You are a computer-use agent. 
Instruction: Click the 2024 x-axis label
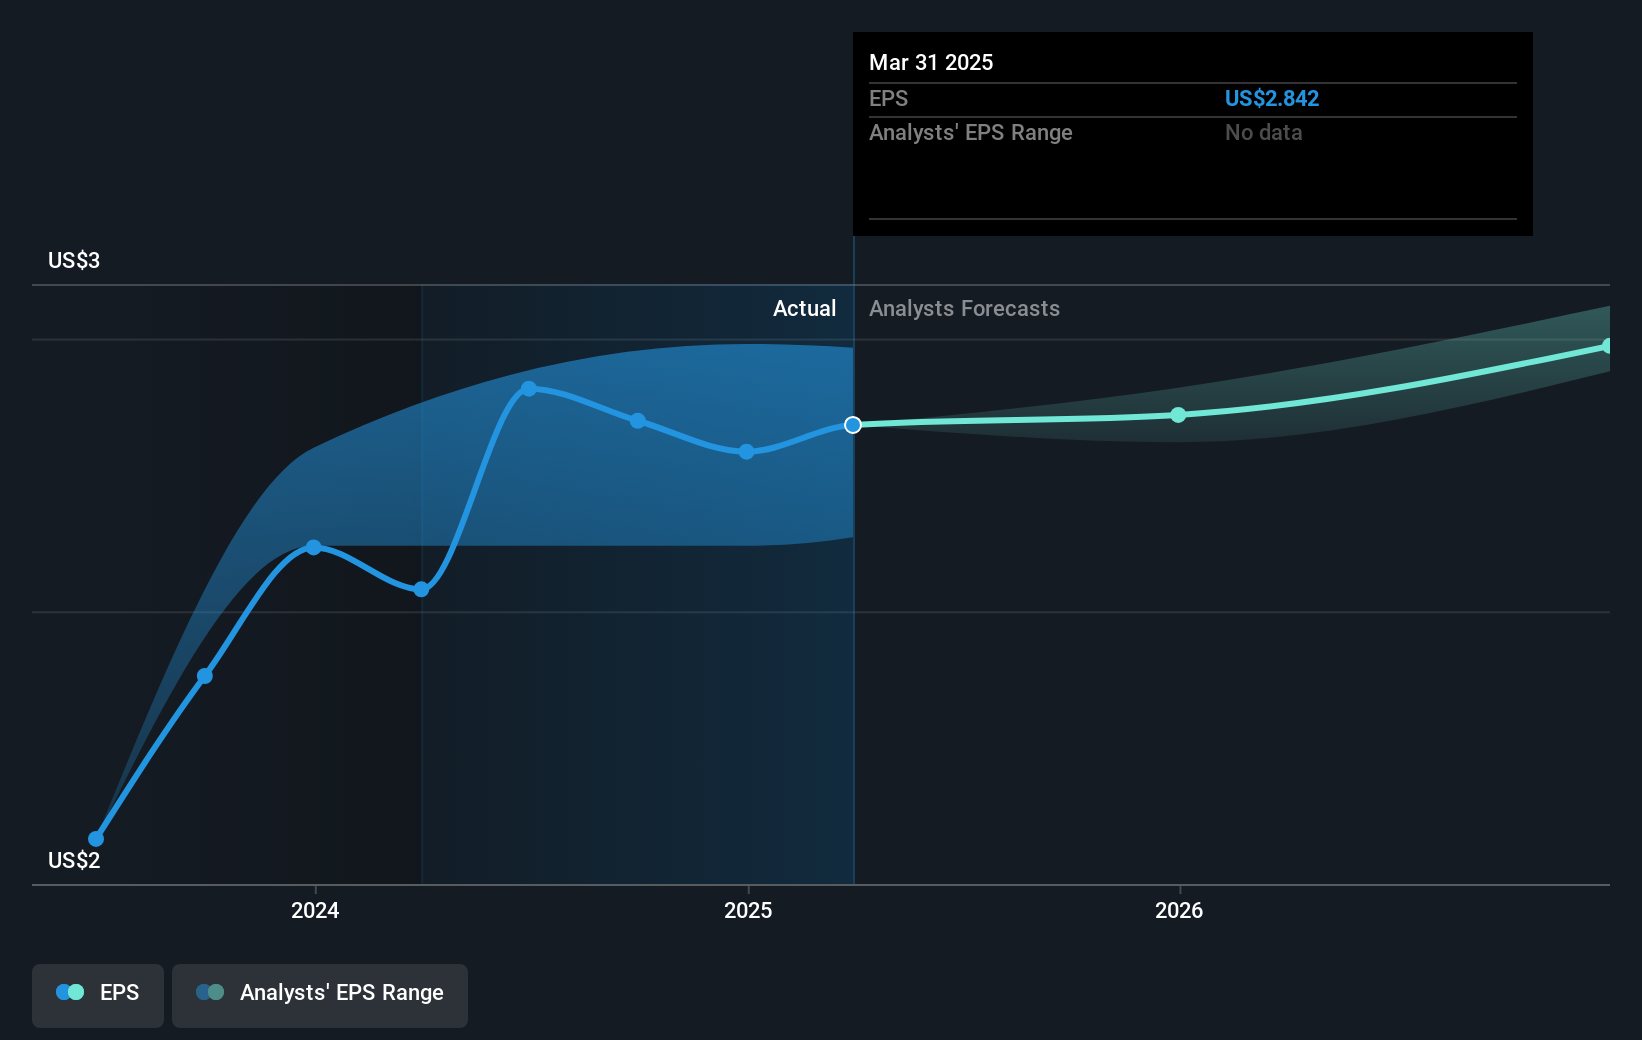pos(315,910)
